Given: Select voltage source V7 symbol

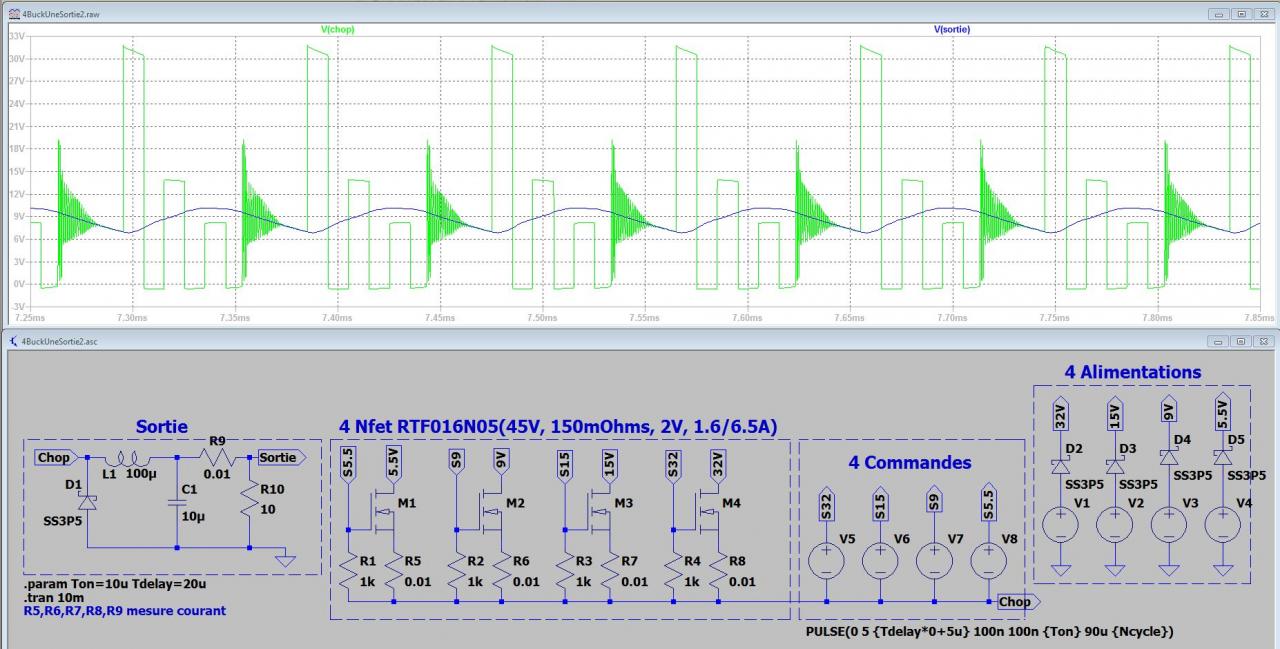Looking at the screenshot, I should [x=934, y=560].
